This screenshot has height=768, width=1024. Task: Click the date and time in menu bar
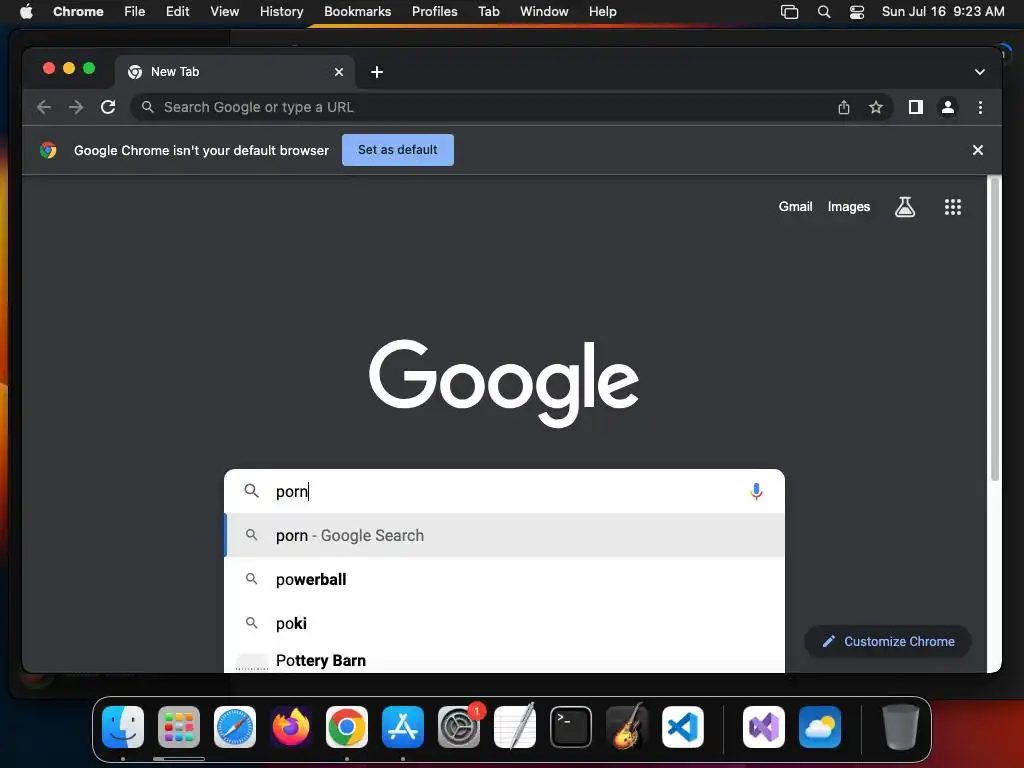pos(943,12)
